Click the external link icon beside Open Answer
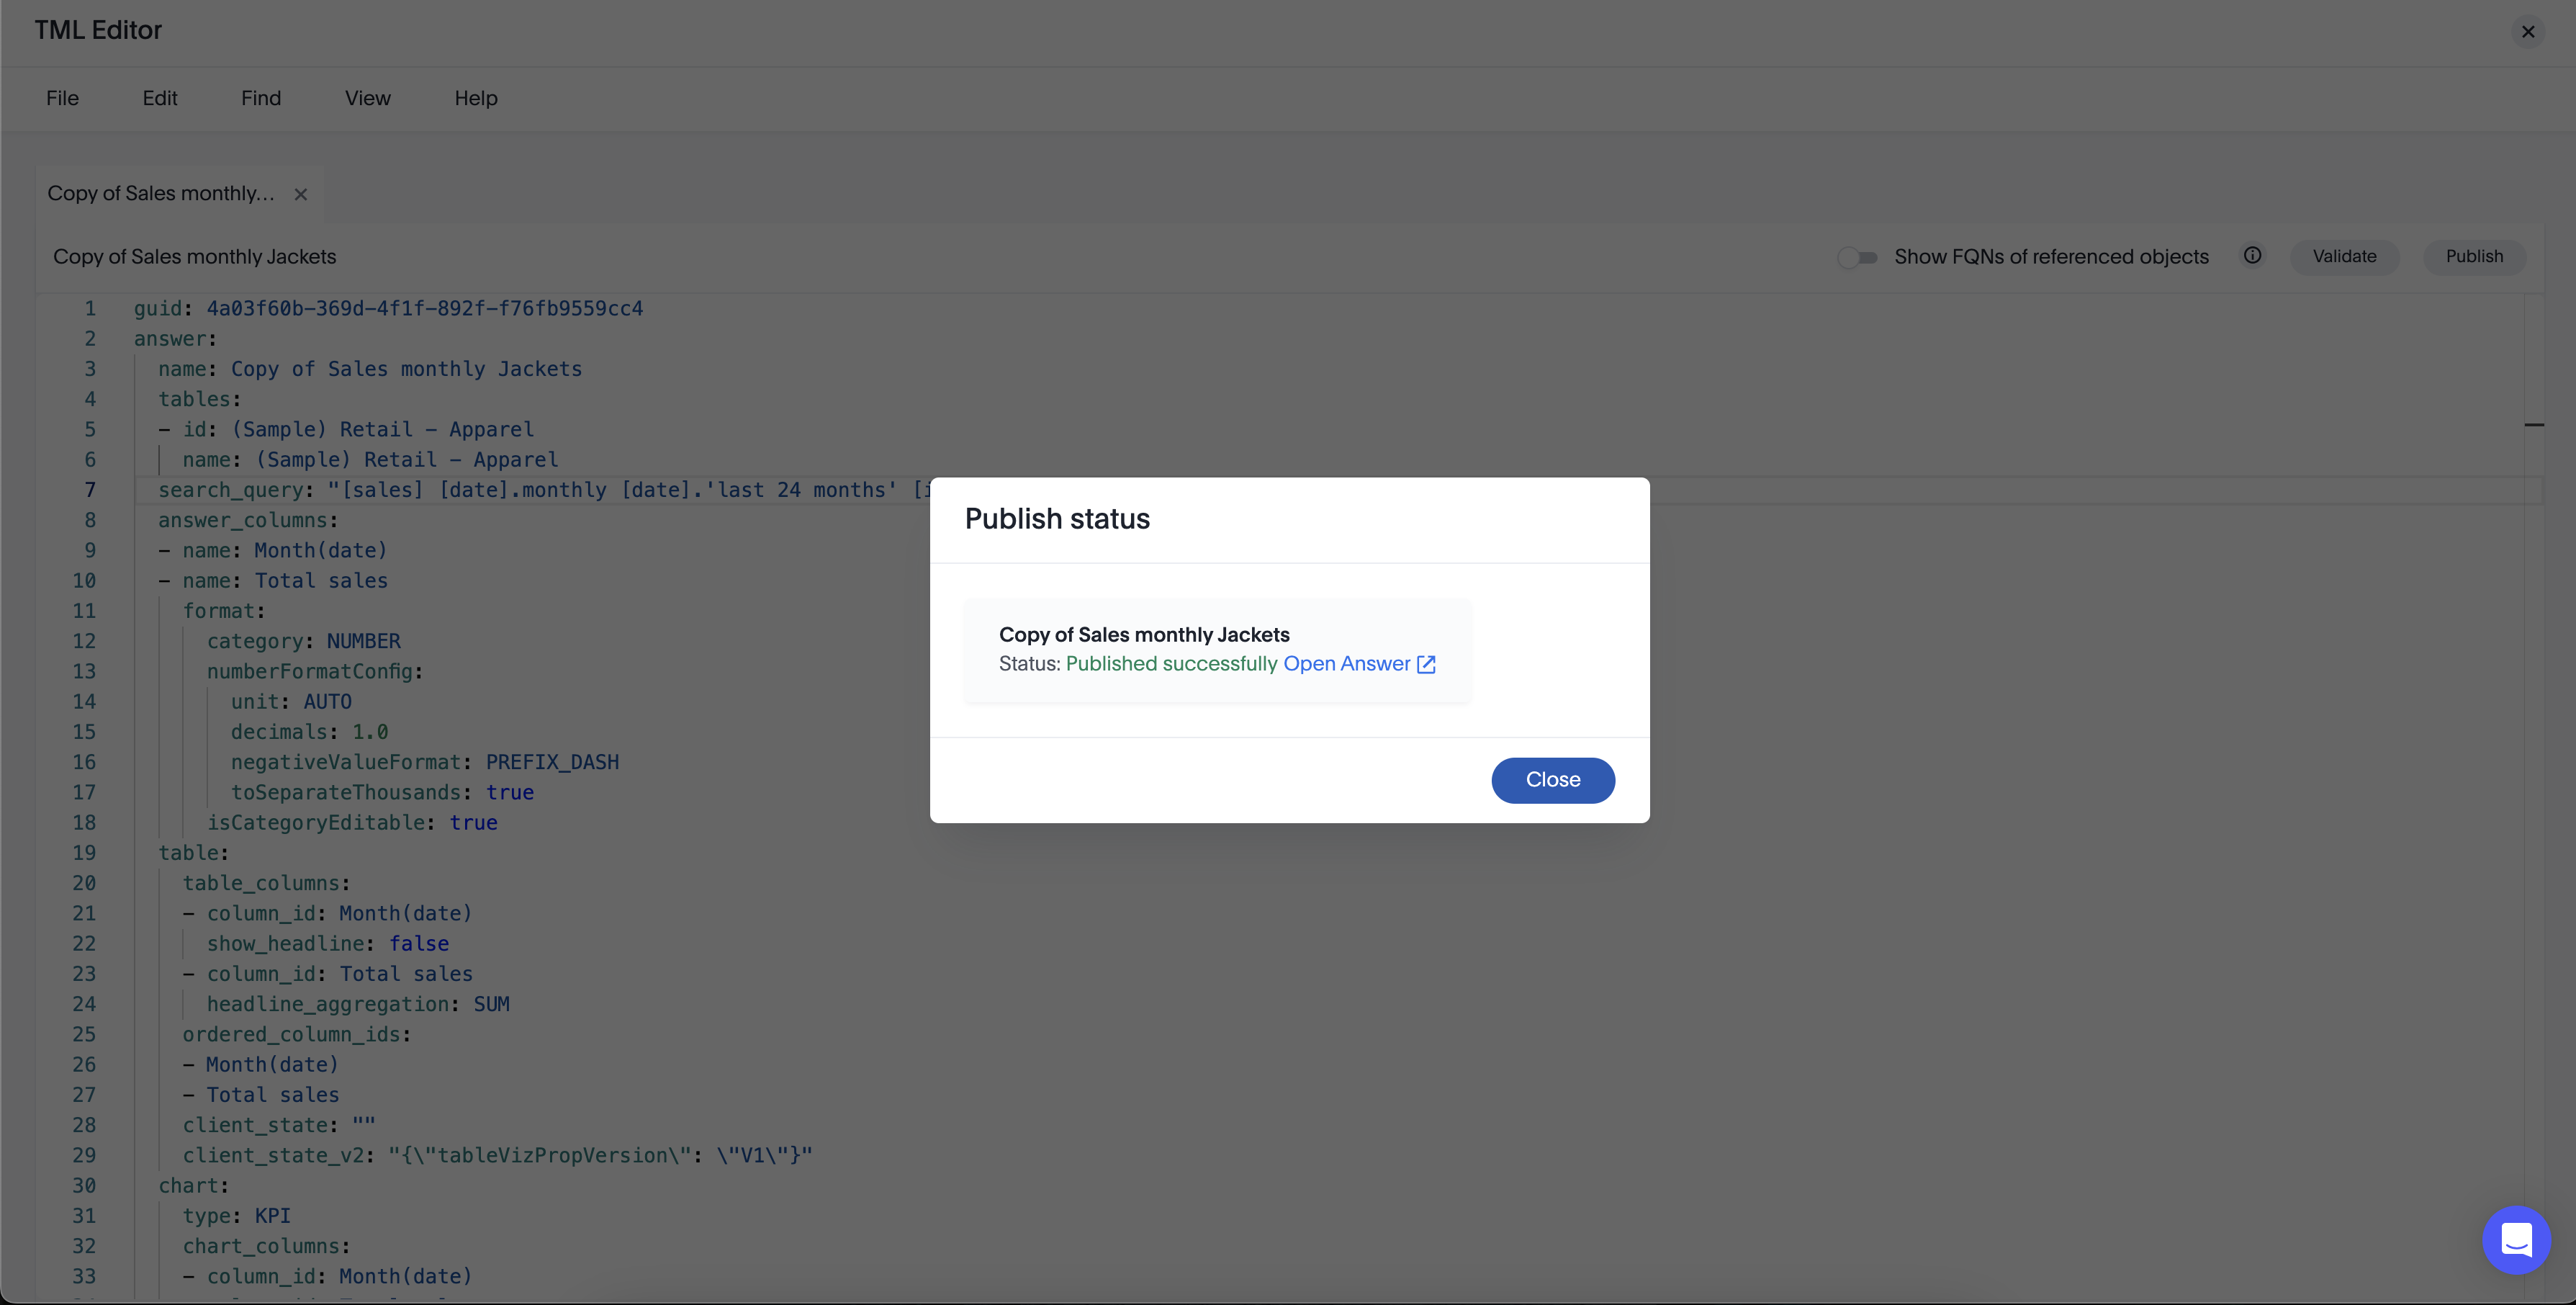2576x1305 pixels. click(x=1425, y=664)
